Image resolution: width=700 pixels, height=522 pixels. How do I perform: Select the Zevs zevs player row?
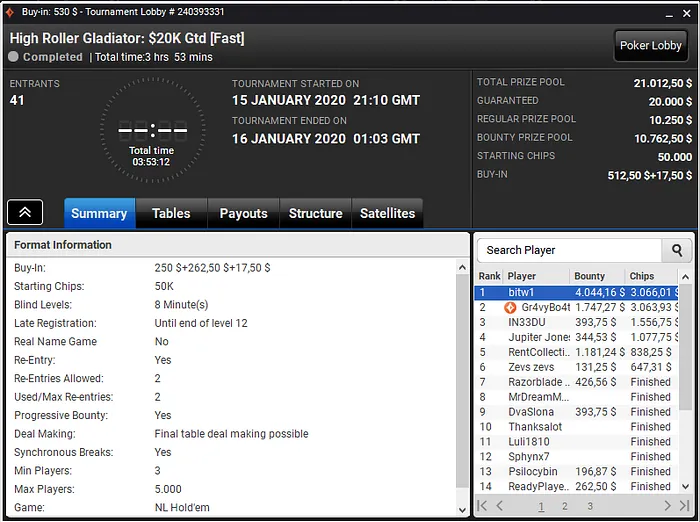click(577, 367)
